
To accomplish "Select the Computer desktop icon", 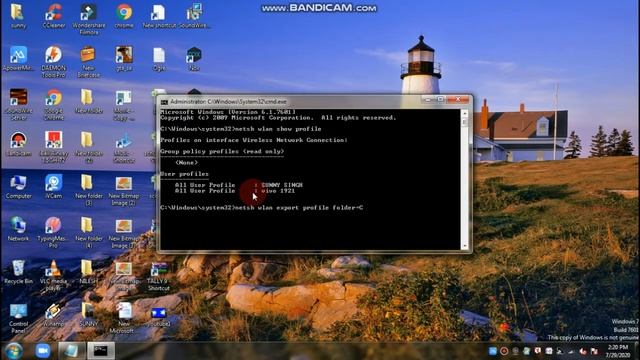I will (18, 187).
